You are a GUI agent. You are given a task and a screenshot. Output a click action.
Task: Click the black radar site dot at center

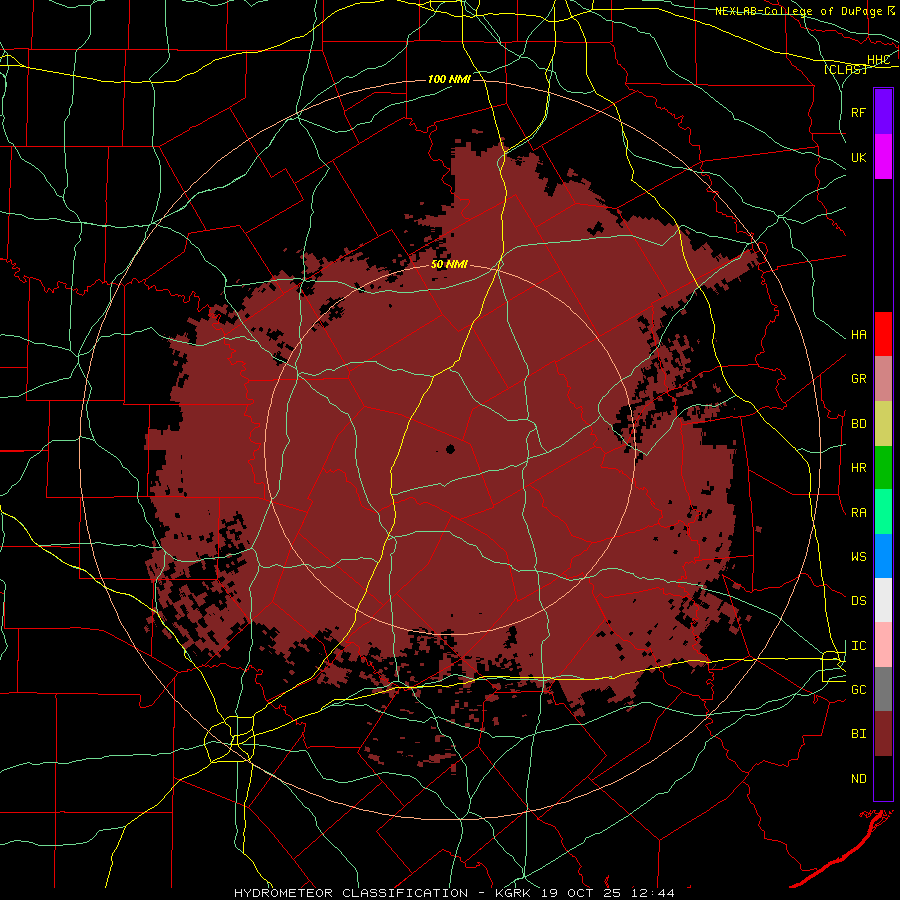coord(451,449)
